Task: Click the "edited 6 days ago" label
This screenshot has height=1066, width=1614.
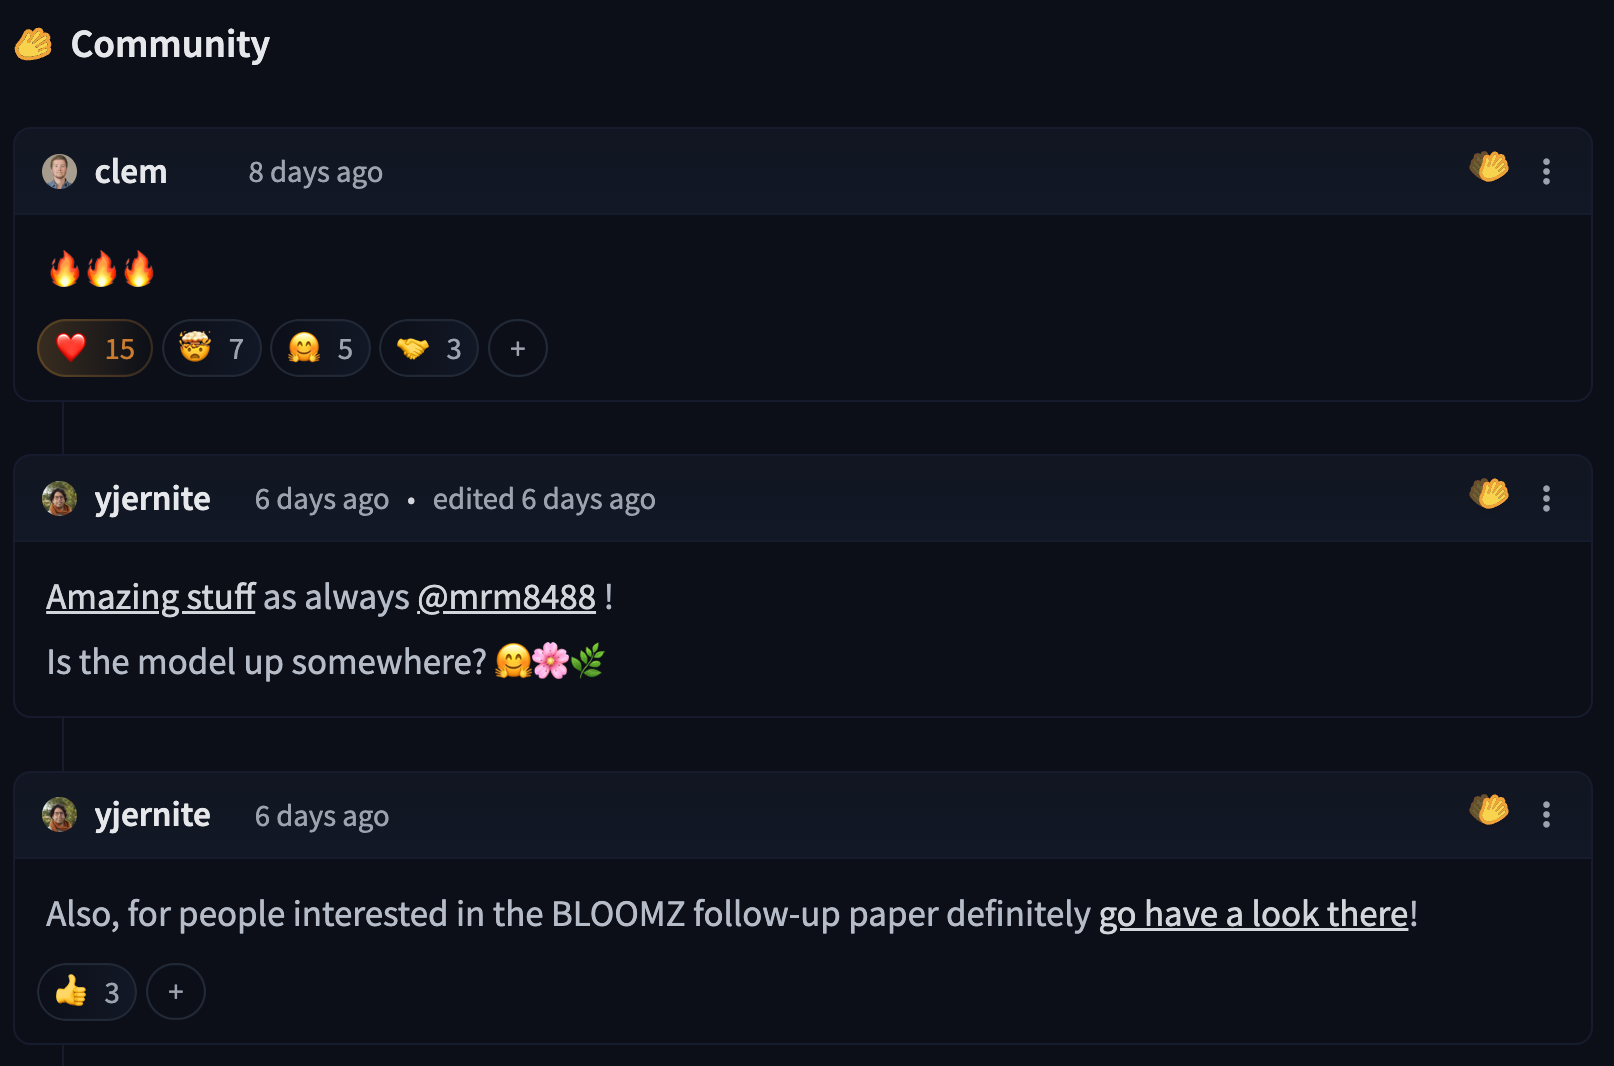Action: (x=544, y=499)
